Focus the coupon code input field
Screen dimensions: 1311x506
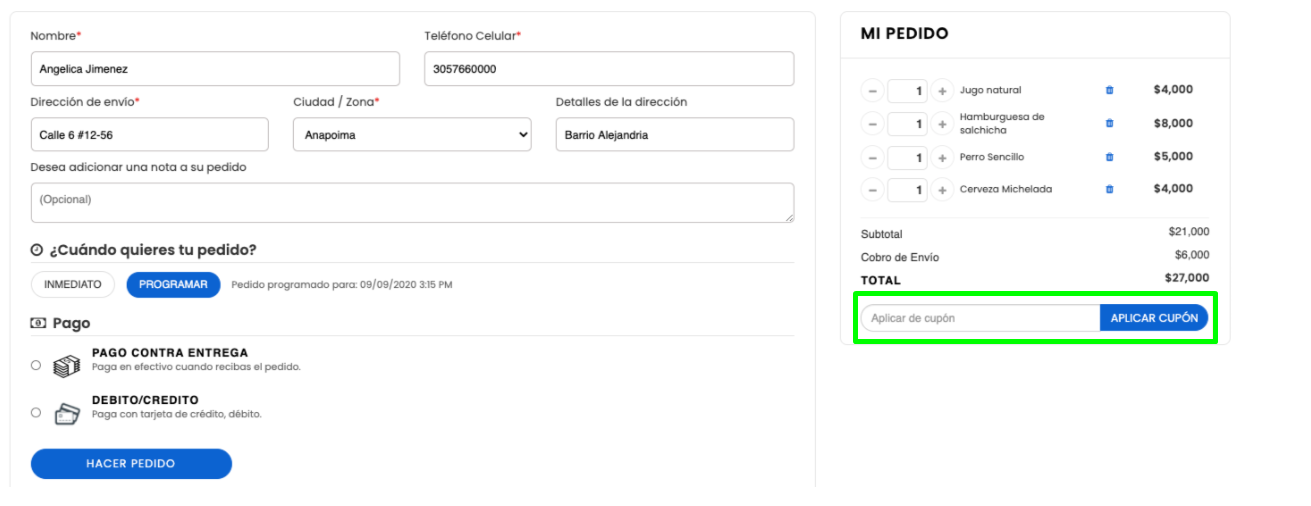[x=980, y=318]
